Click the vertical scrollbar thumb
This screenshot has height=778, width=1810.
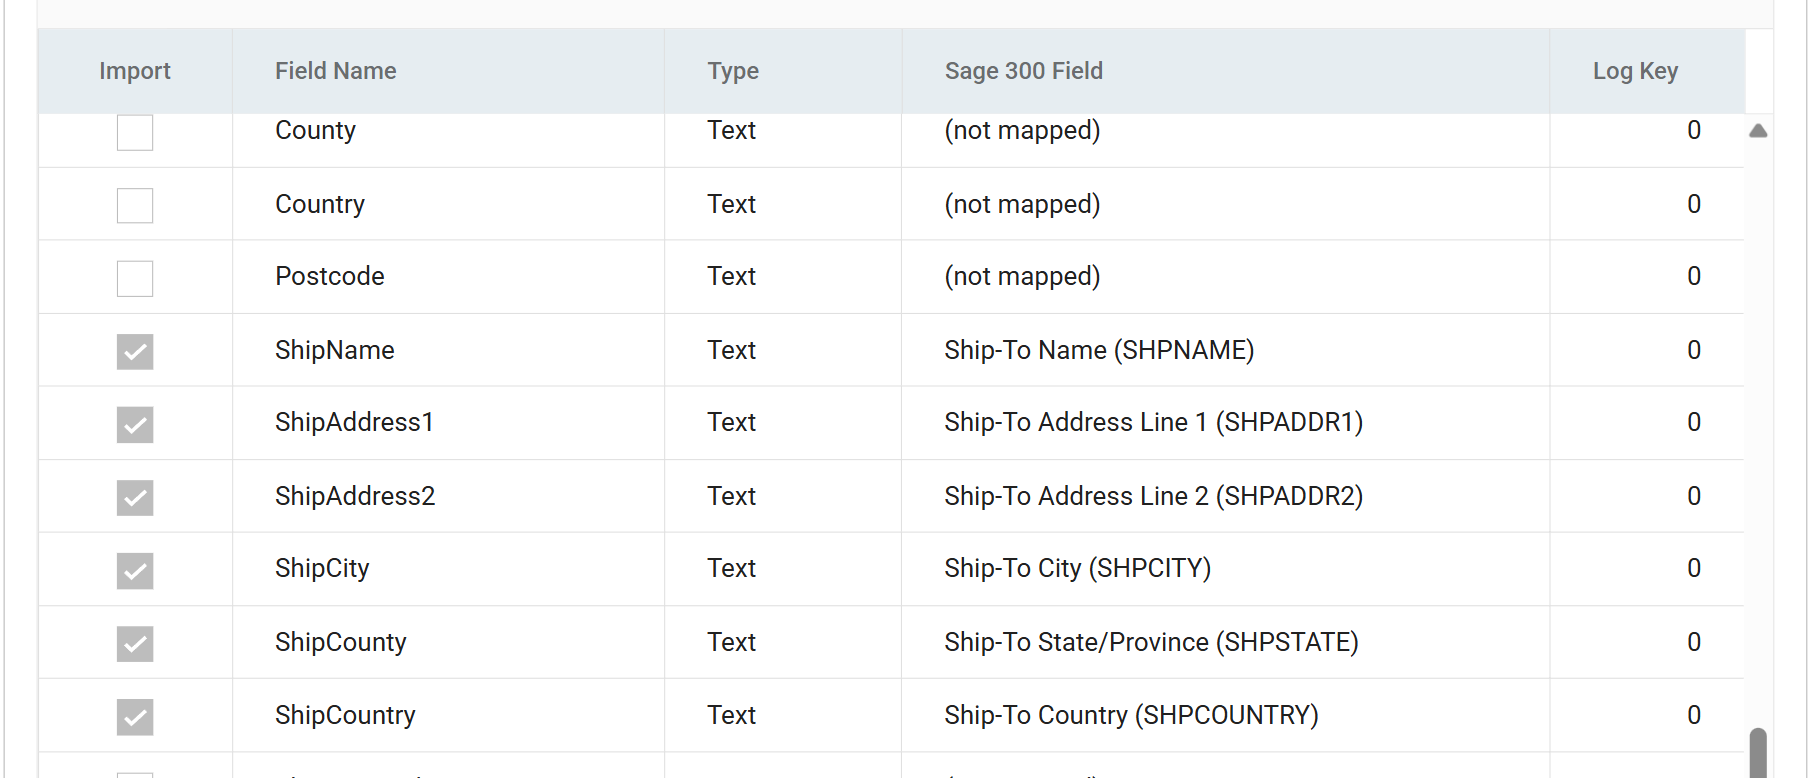[1758, 752]
